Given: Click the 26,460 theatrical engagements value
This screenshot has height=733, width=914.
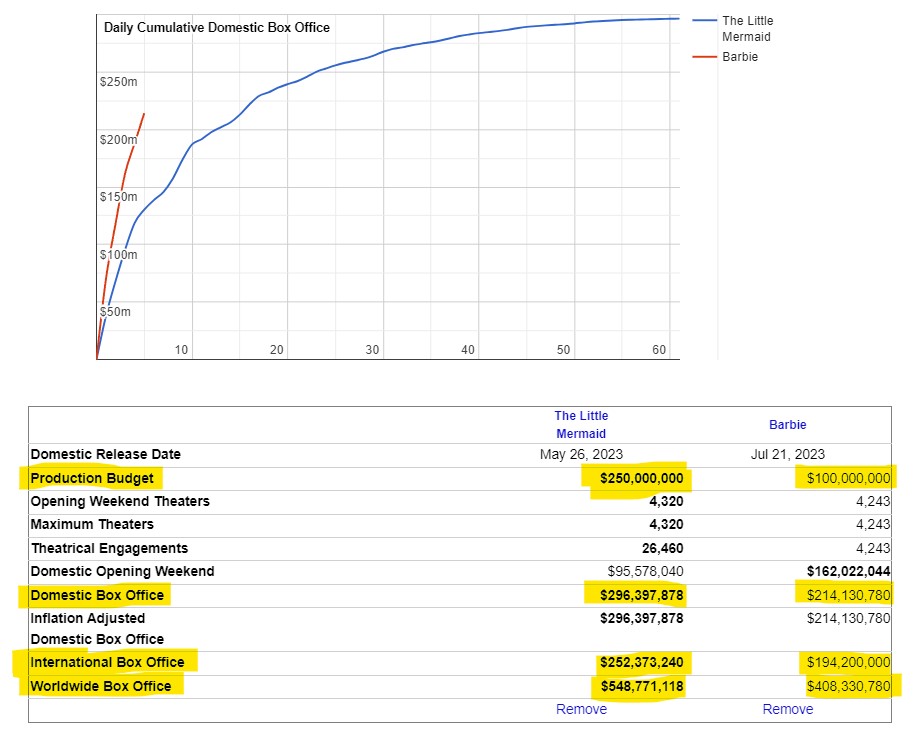Looking at the screenshot, I should 662,548.
